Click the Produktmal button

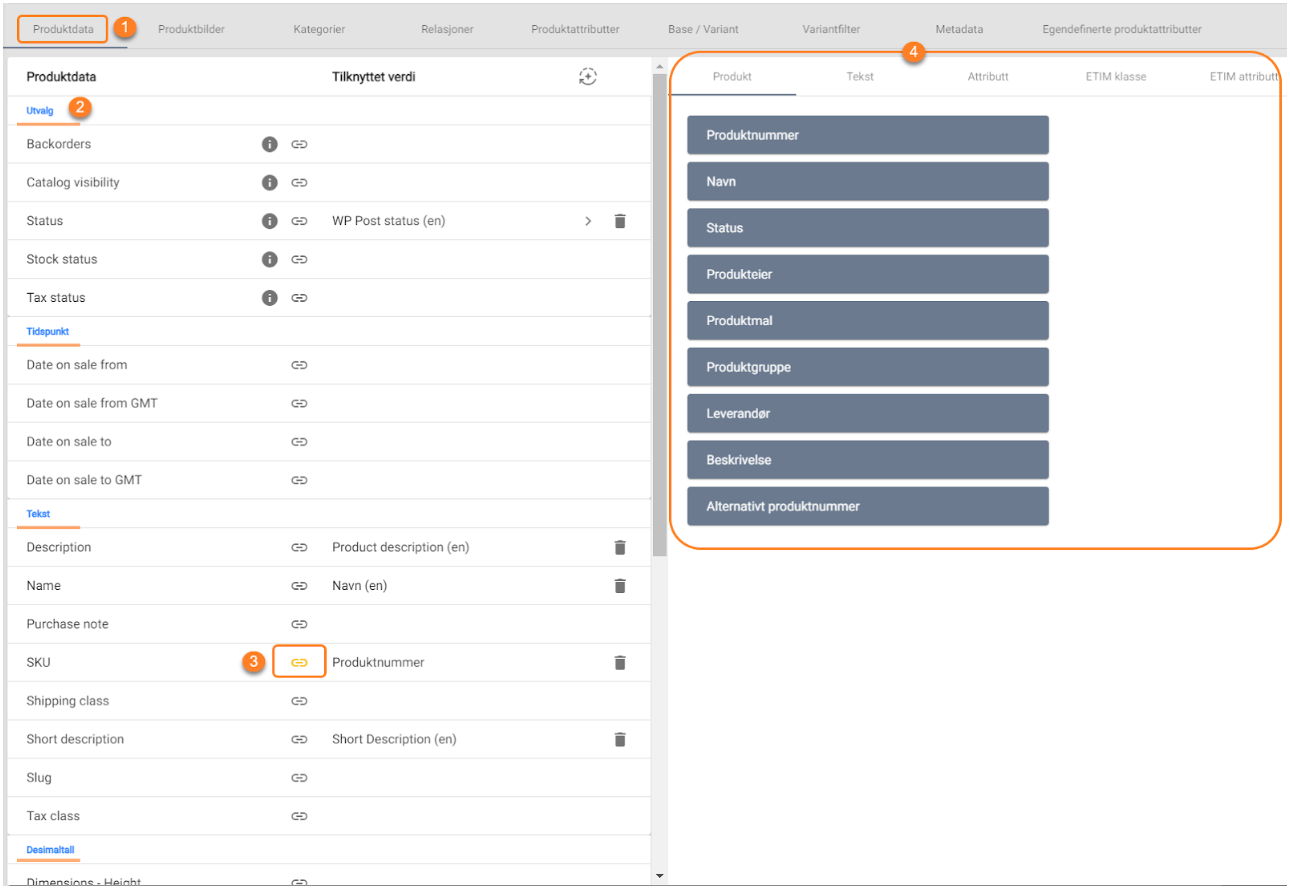pyautogui.click(x=868, y=321)
